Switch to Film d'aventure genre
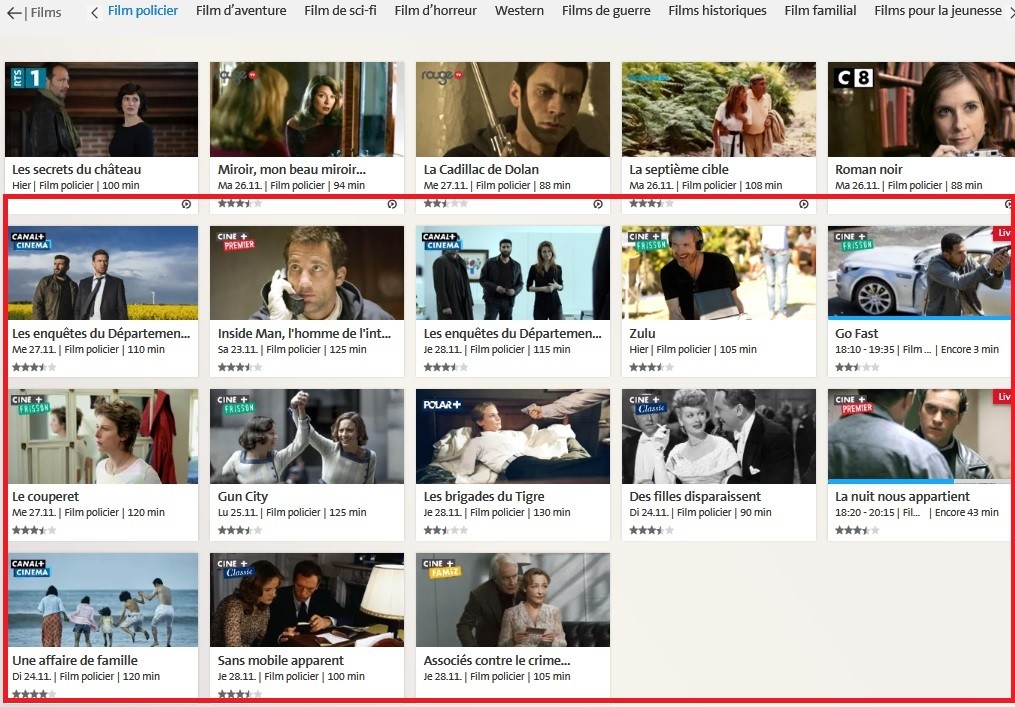1015x707 pixels. tap(241, 11)
